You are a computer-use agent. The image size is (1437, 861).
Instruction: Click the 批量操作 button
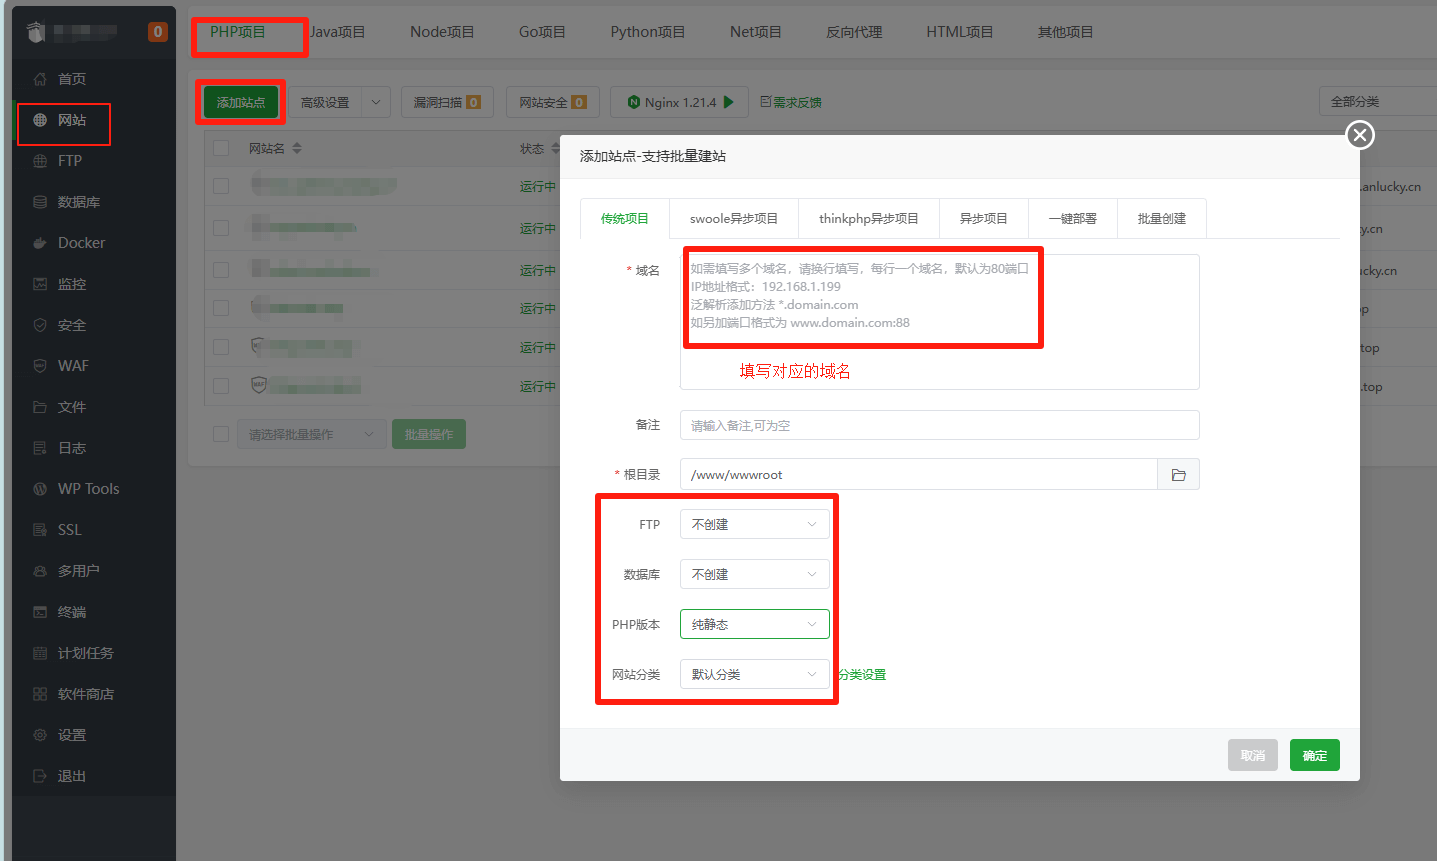[x=429, y=434]
